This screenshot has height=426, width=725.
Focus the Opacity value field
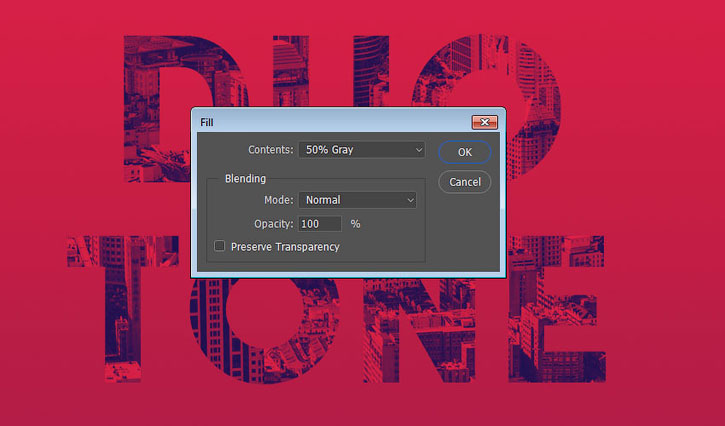[x=320, y=224]
